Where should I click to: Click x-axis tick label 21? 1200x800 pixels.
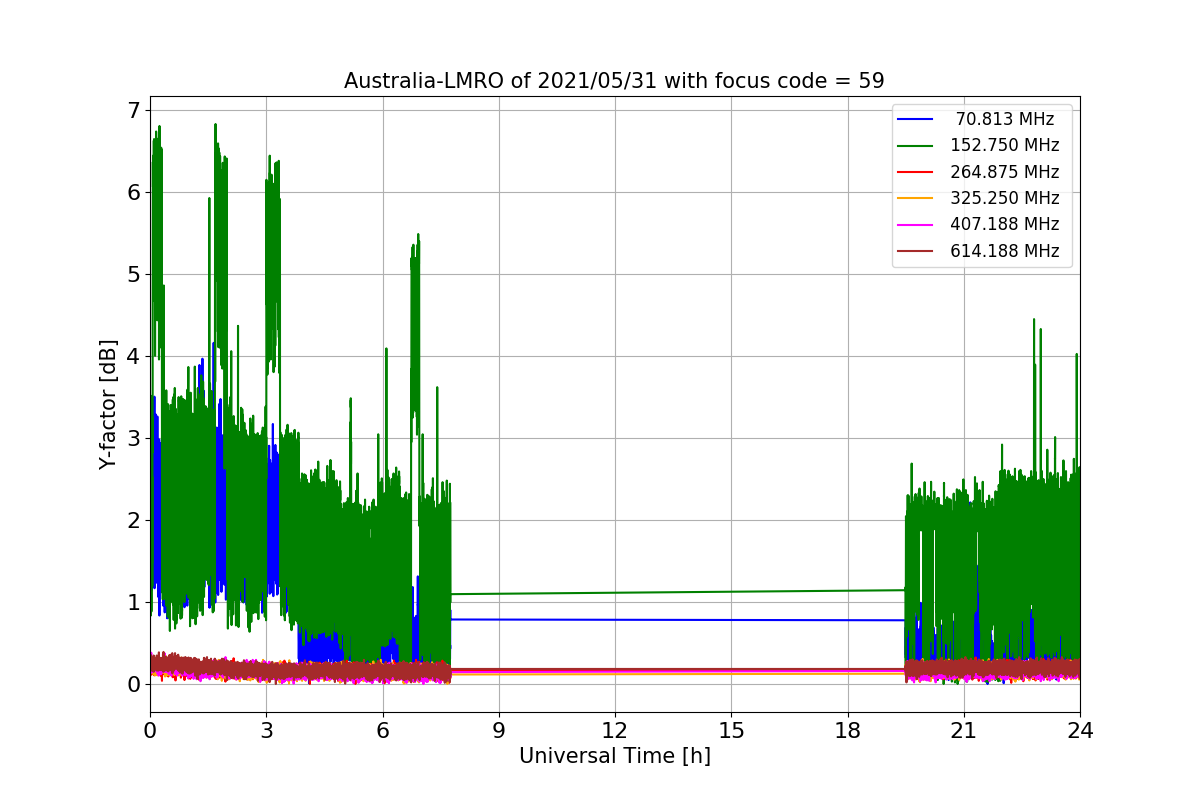(964, 731)
